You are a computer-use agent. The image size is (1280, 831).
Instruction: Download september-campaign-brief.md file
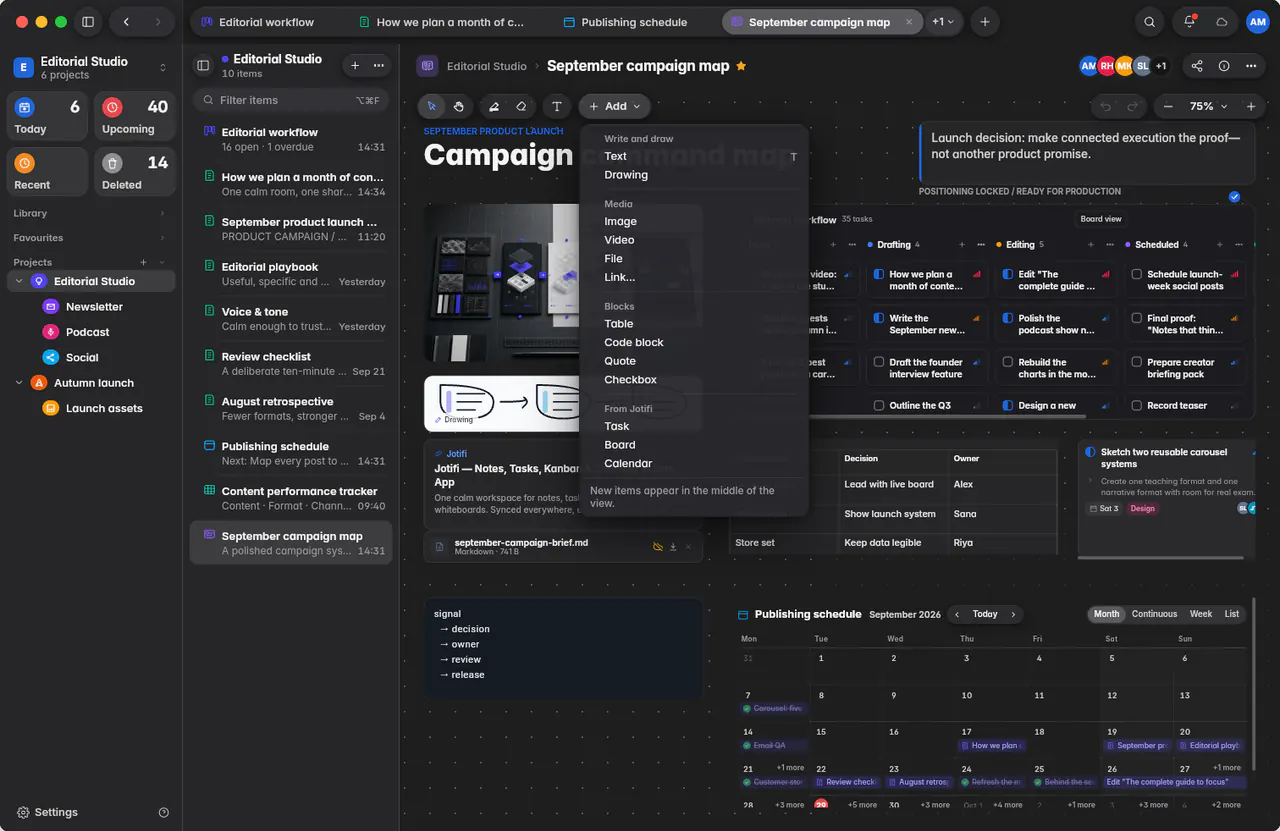(x=673, y=547)
